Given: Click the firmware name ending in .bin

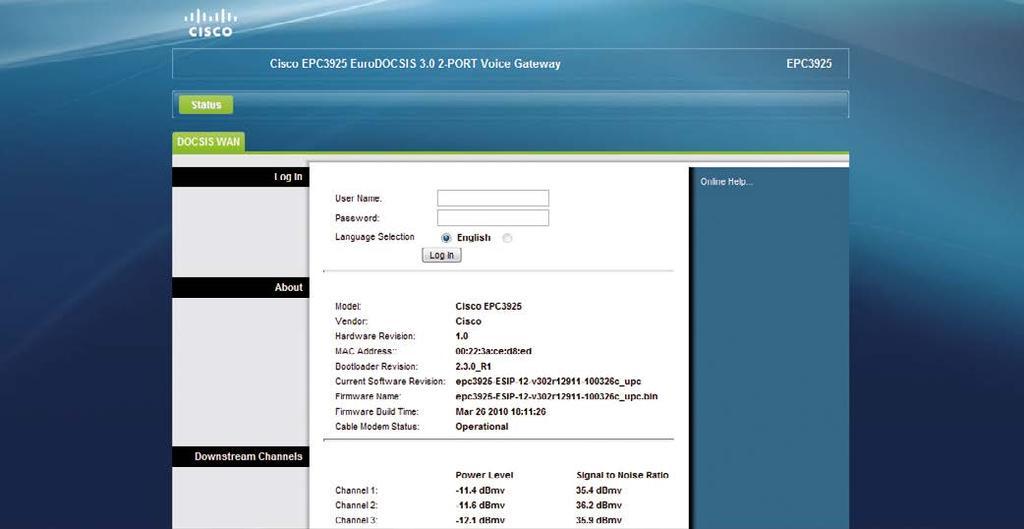Looking at the screenshot, I should tap(556, 396).
